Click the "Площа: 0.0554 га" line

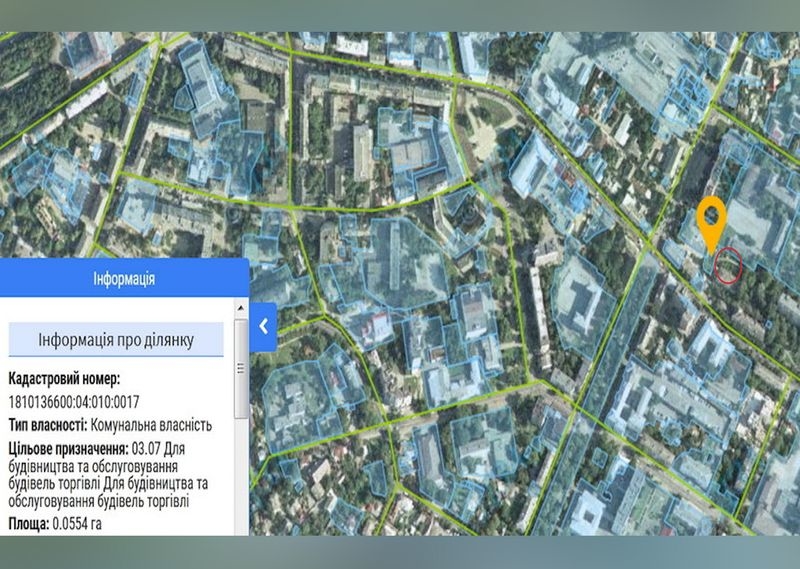[x=55, y=521]
